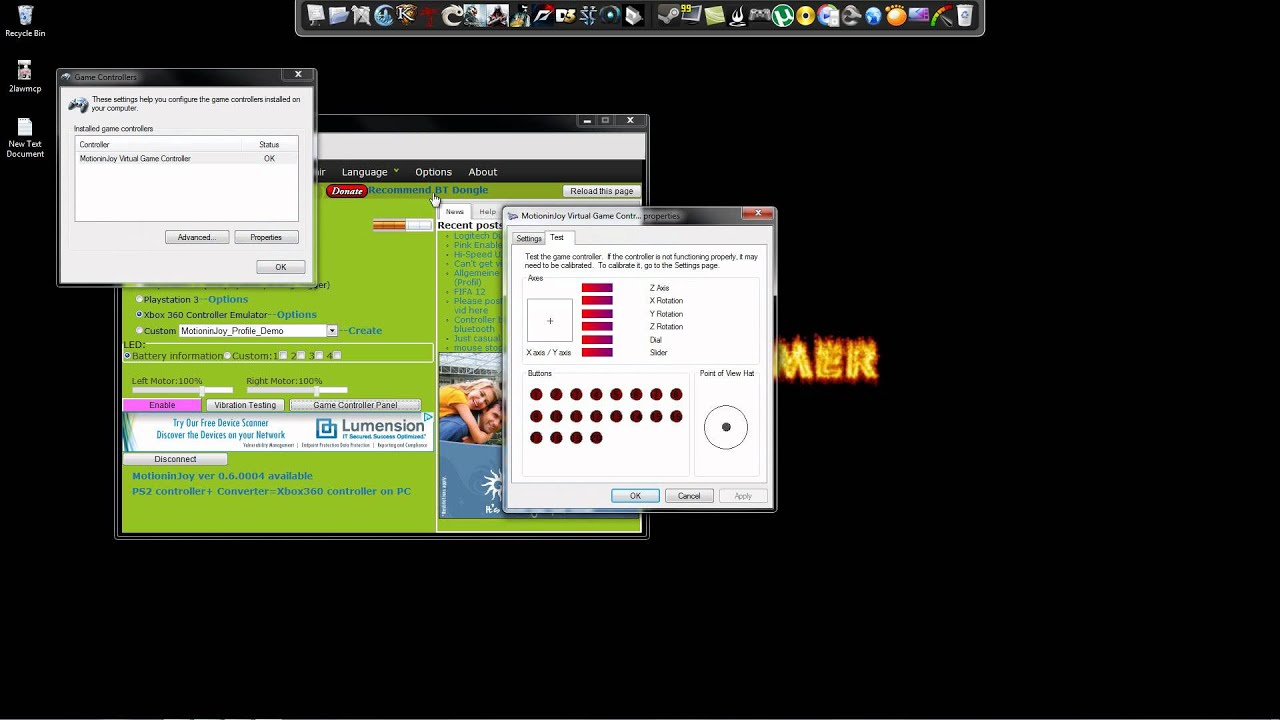Switch to the News tab
This screenshot has width=1280, height=720.
[x=455, y=212]
